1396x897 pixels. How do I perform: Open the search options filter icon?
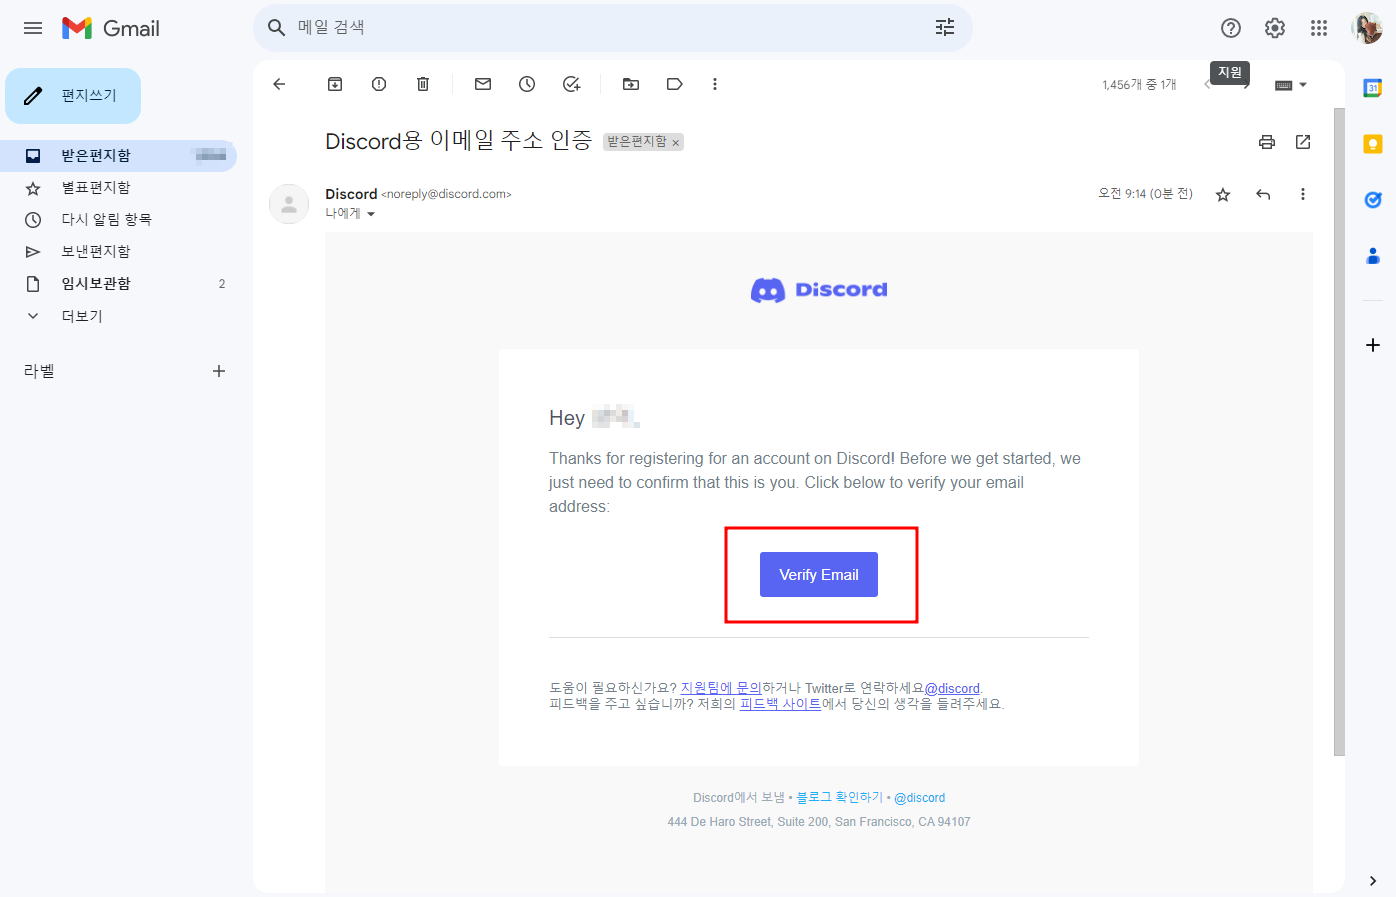pyautogui.click(x=945, y=28)
